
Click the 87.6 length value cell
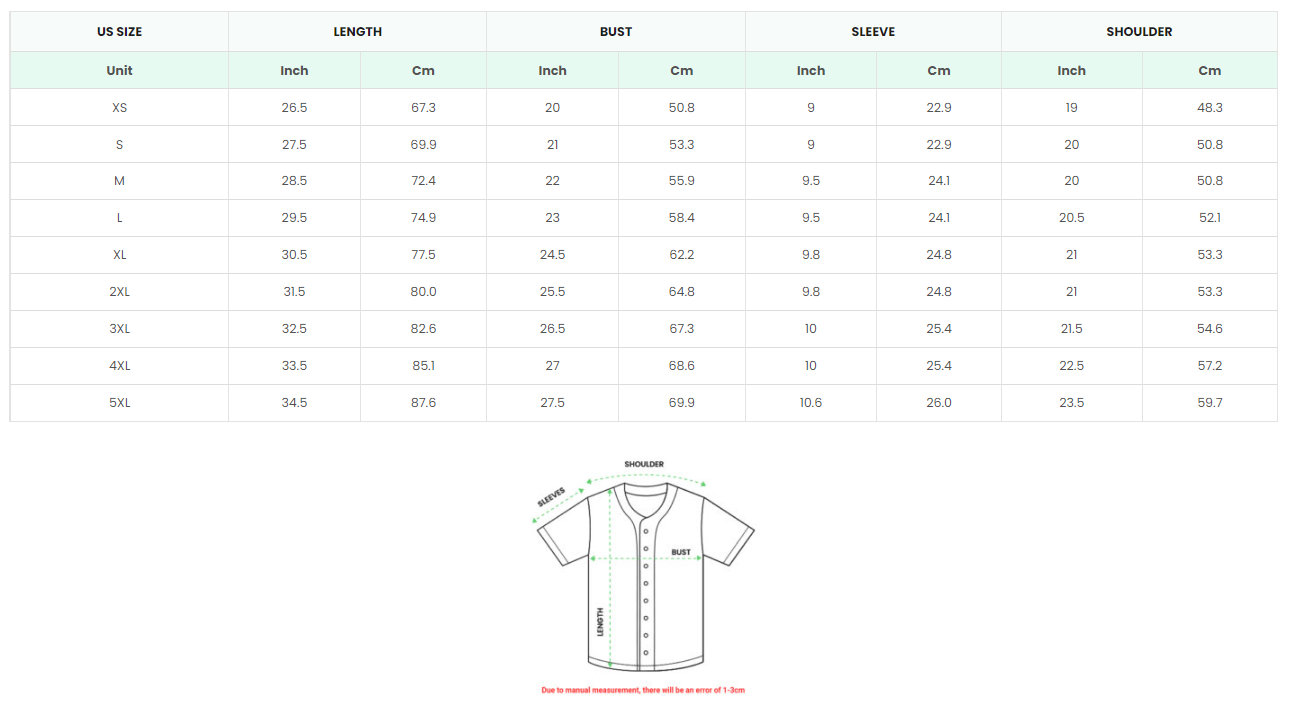(x=423, y=403)
